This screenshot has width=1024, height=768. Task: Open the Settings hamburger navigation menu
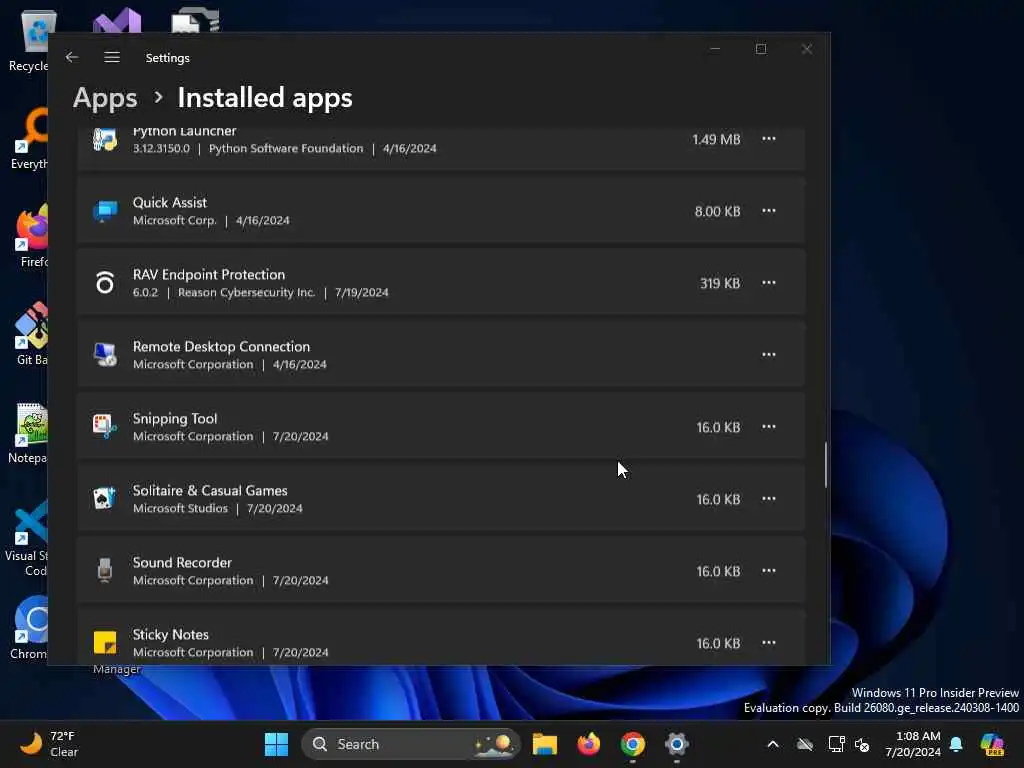(x=112, y=57)
